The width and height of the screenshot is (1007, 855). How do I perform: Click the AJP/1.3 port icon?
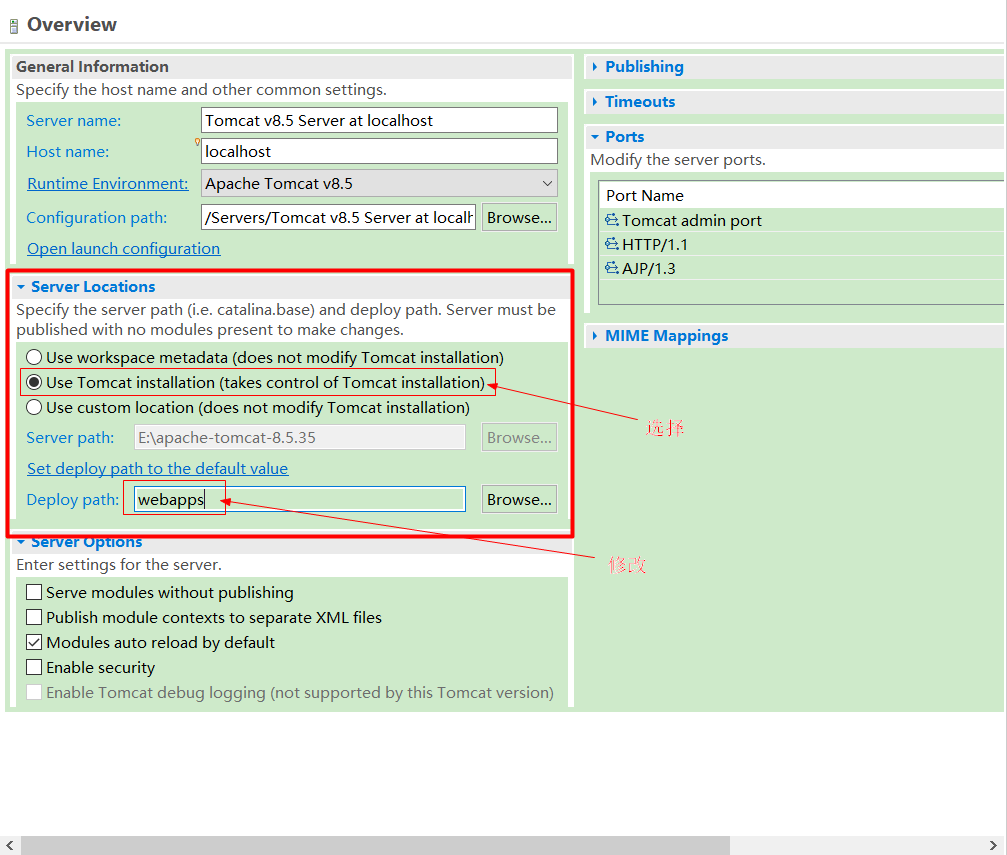pyautogui.click(x=611, y=268)
